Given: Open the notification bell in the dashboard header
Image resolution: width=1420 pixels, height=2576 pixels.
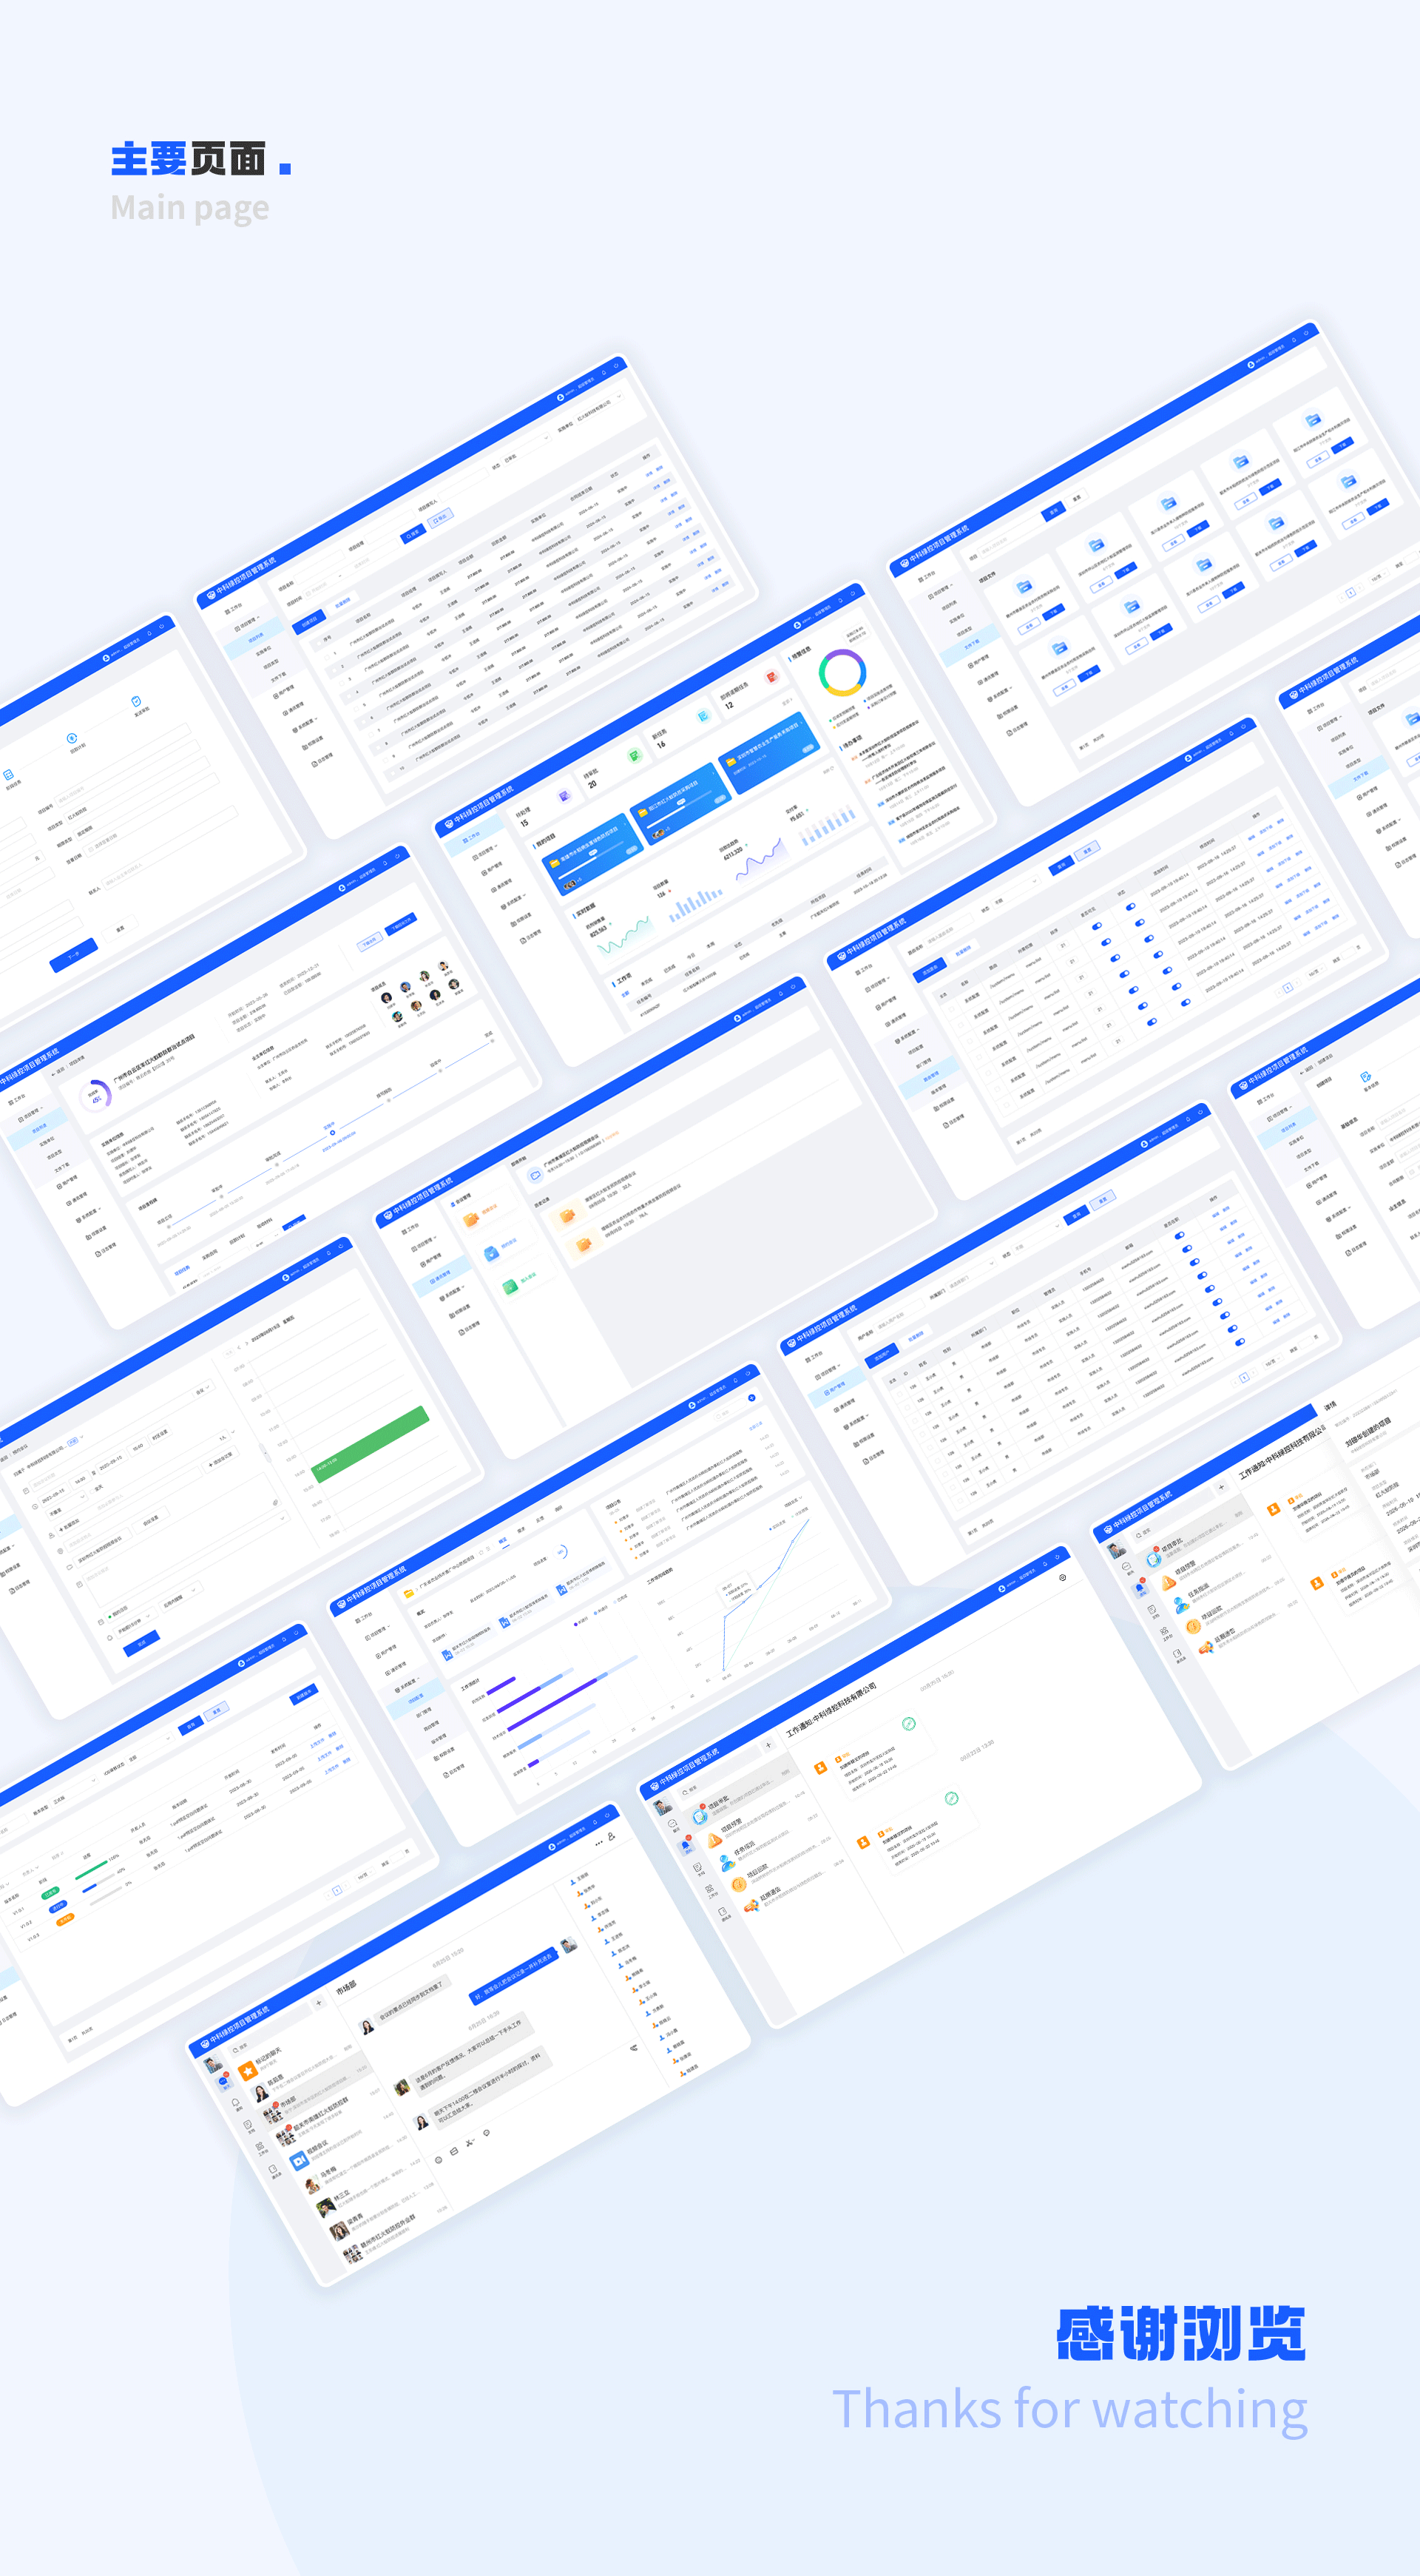Looking at the screenshot, I should (840, 601).
